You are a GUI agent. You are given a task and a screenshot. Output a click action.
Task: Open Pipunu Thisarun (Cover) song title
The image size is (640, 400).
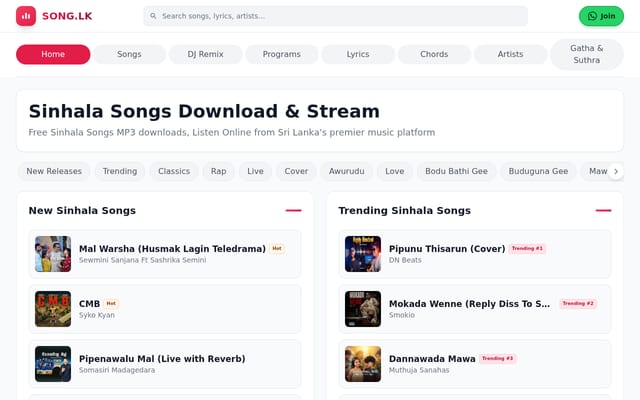coord(447,249)
